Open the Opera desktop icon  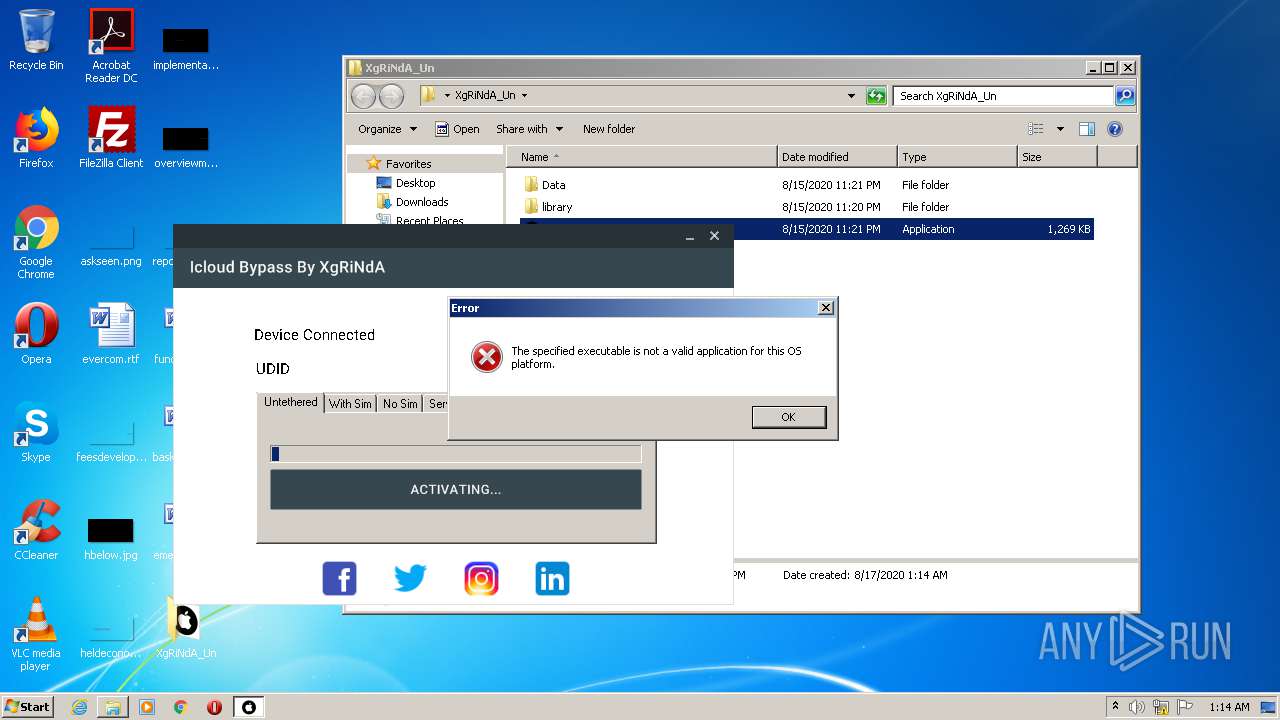pos(36,334)
